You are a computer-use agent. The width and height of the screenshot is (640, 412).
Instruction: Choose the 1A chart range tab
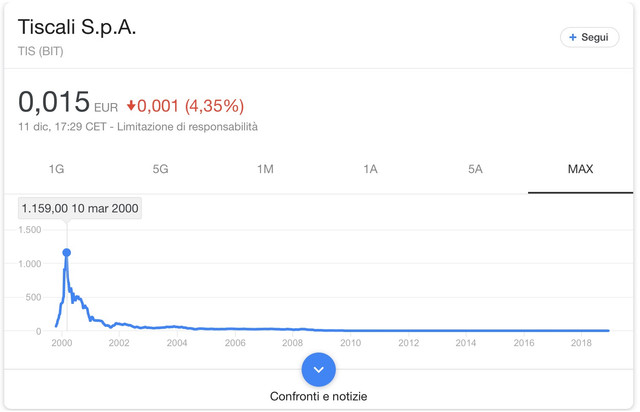coord(370,169)
